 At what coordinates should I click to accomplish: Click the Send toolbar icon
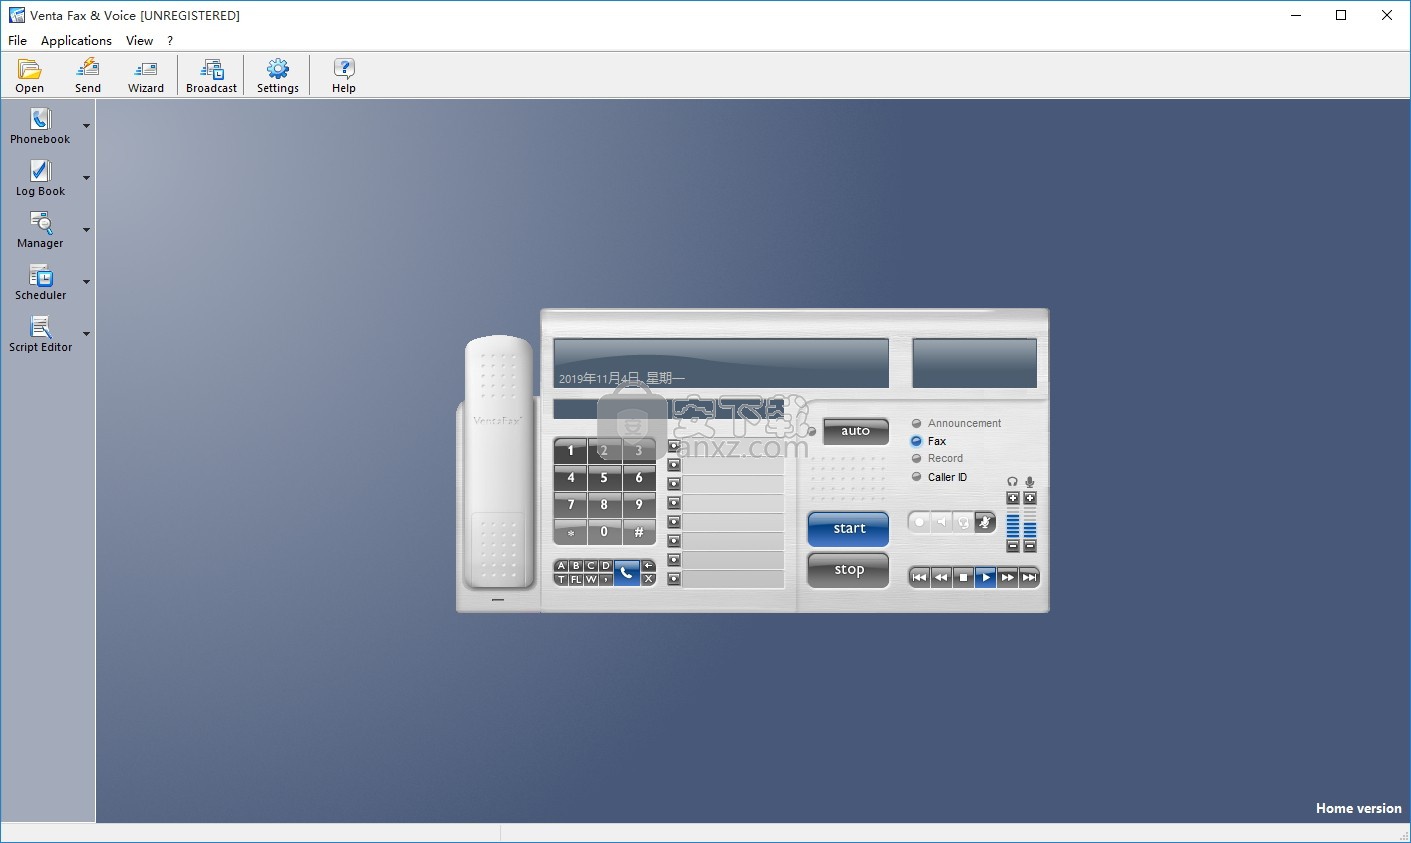tap(88, 75)
